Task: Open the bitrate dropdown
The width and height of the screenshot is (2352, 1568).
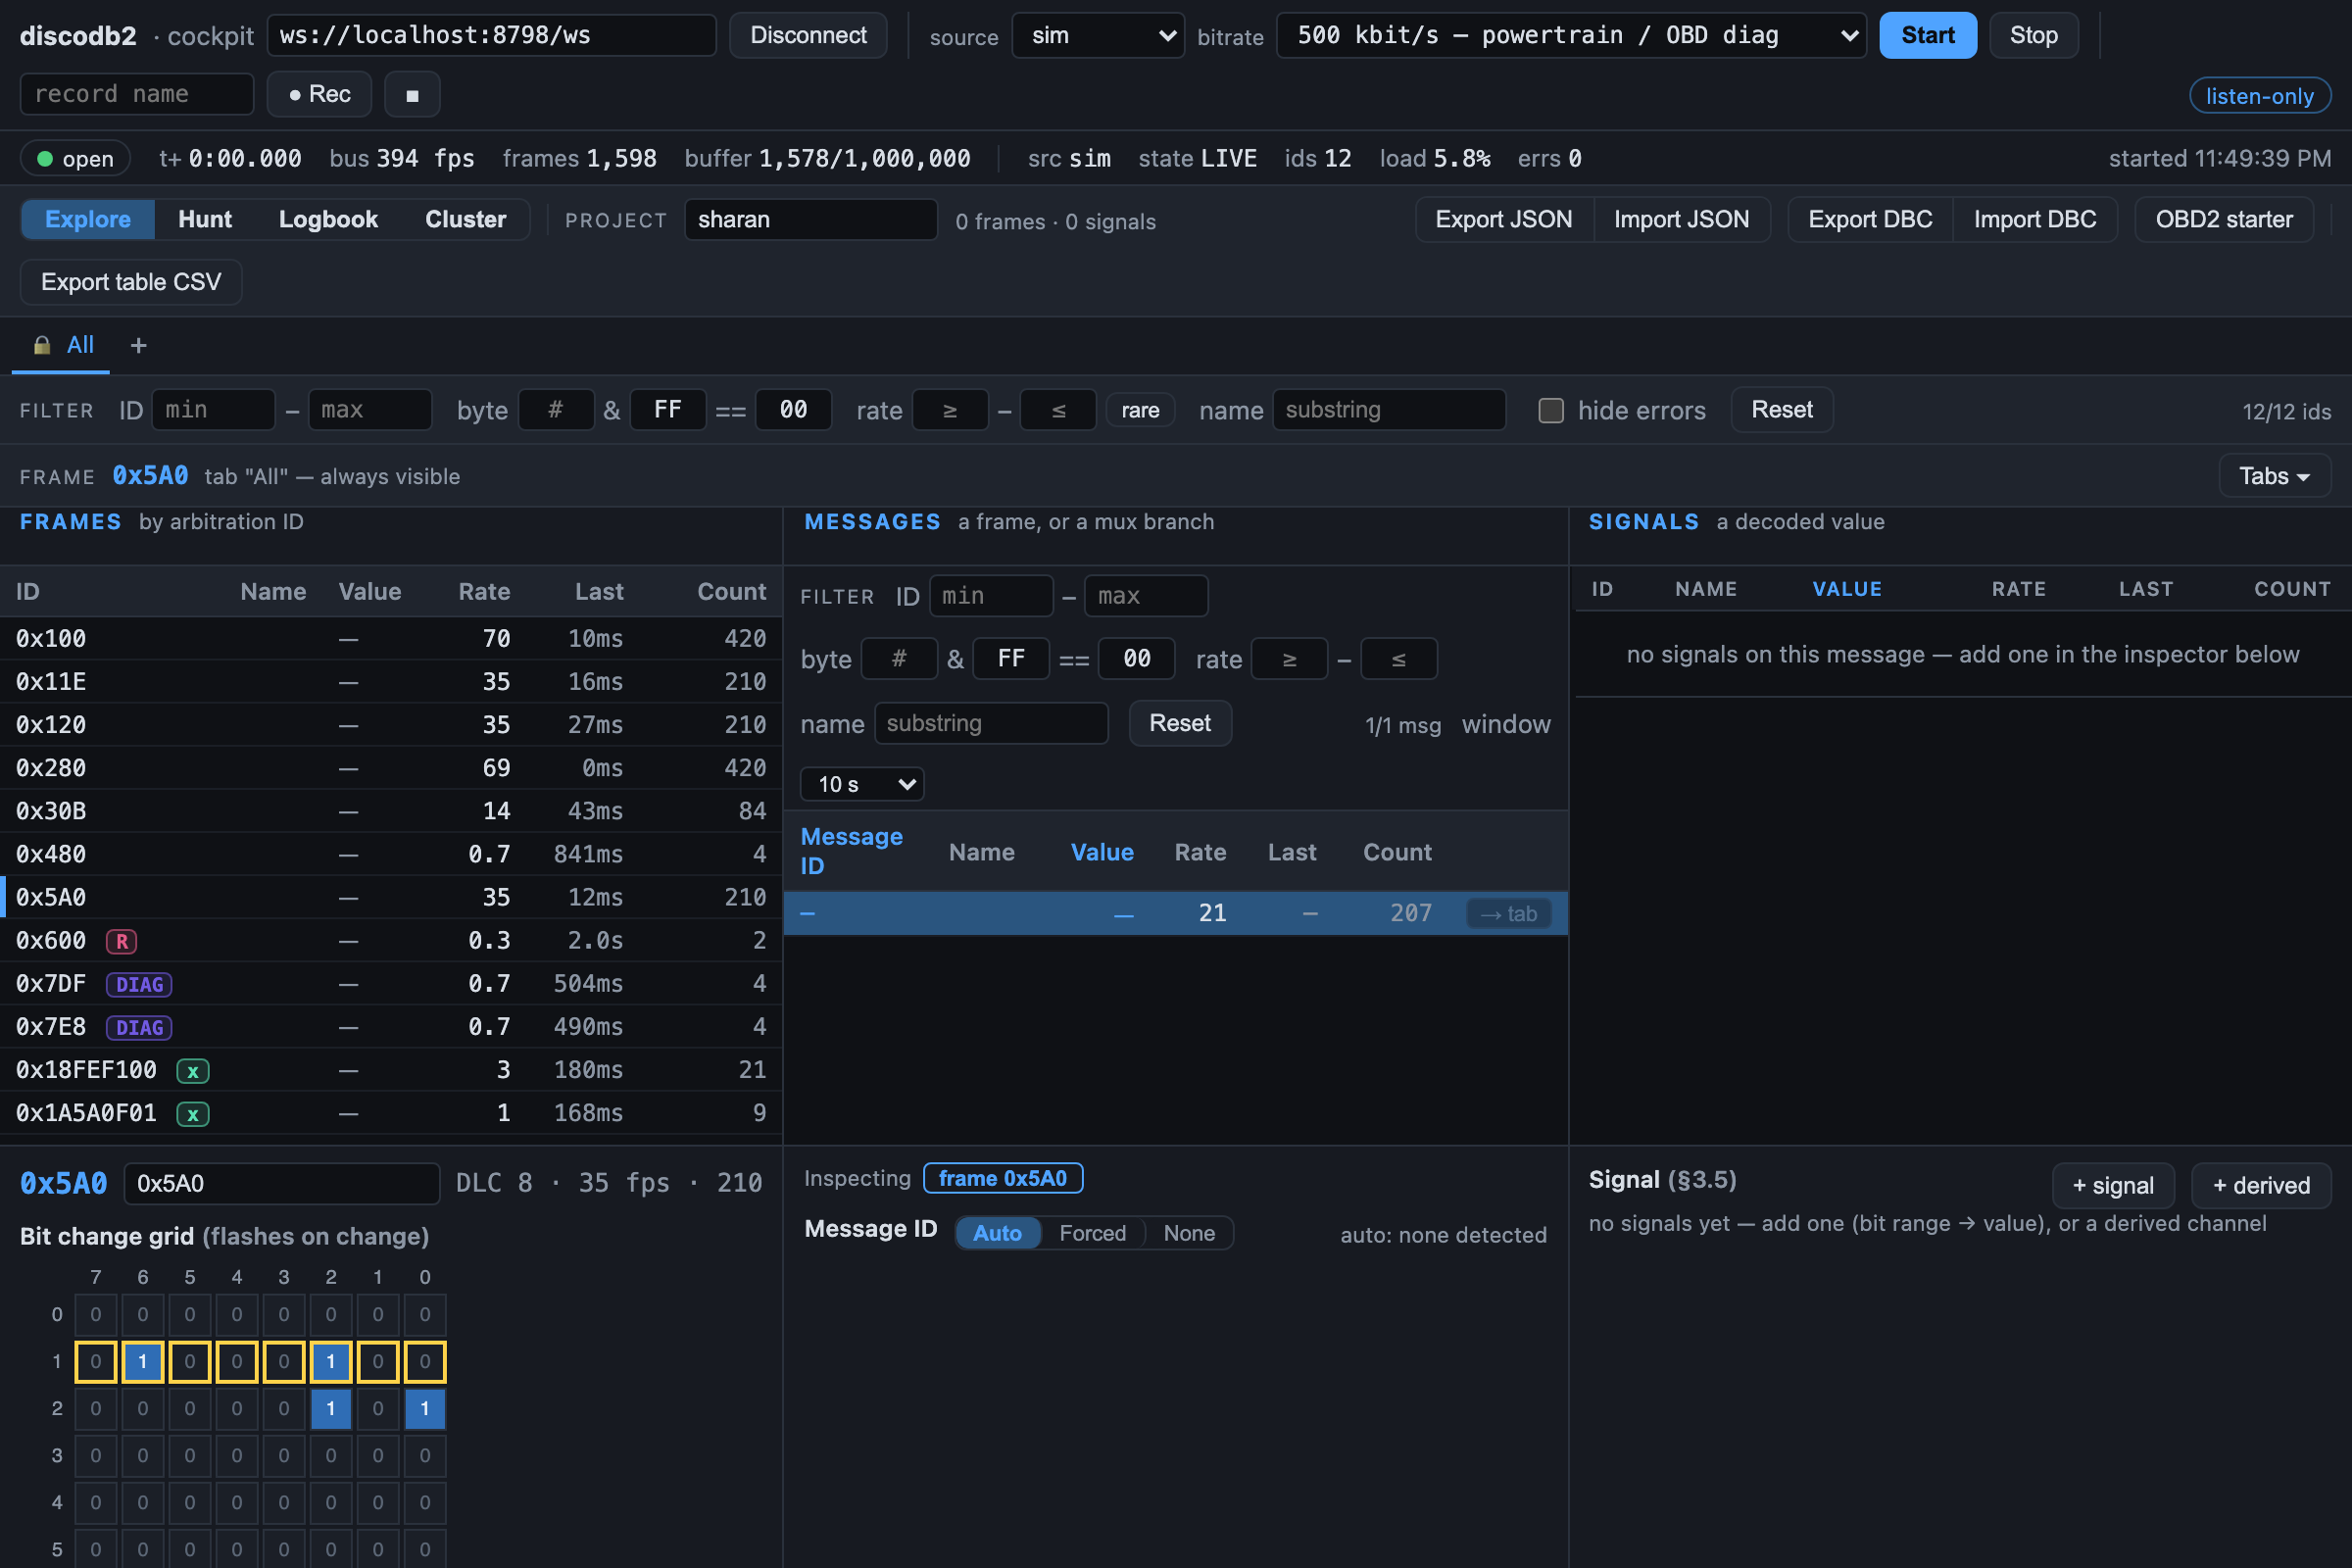Action: coord(1571,36)
